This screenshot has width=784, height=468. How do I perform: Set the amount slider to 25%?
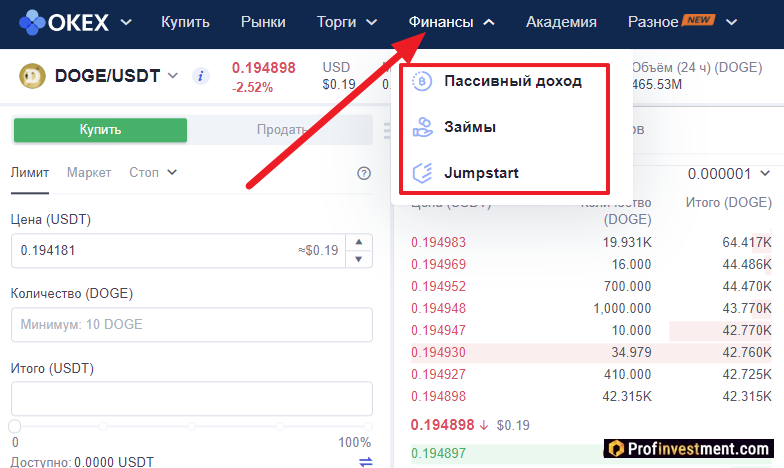(103, 426)
